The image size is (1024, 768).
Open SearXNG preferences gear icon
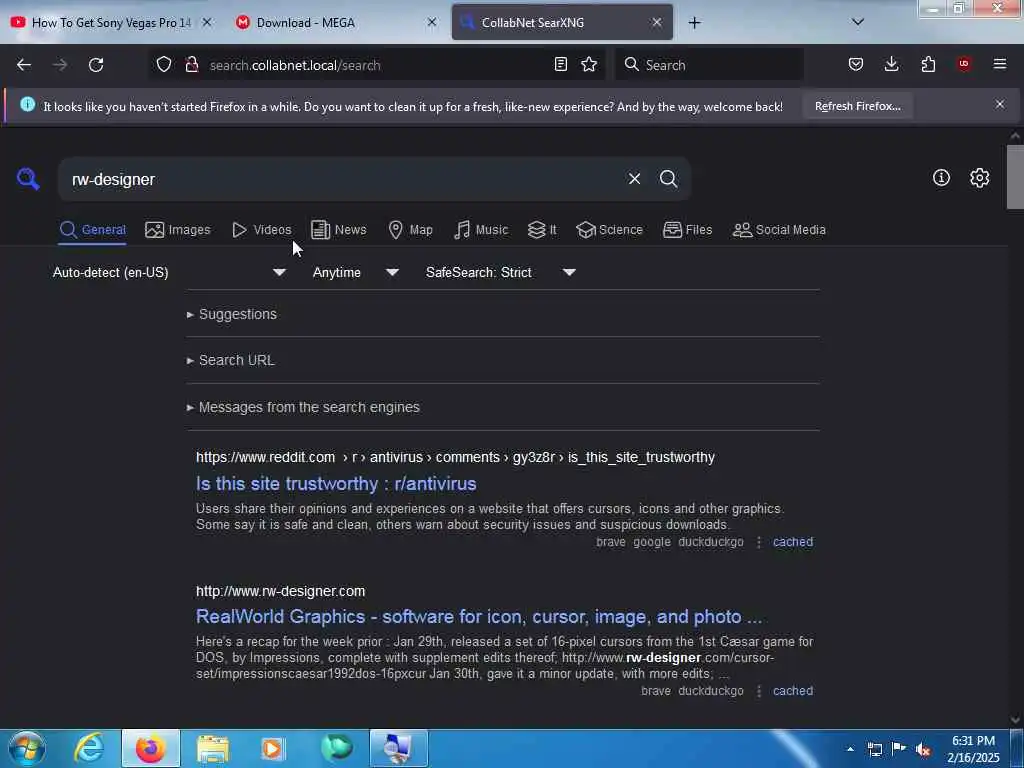(979, 178)
